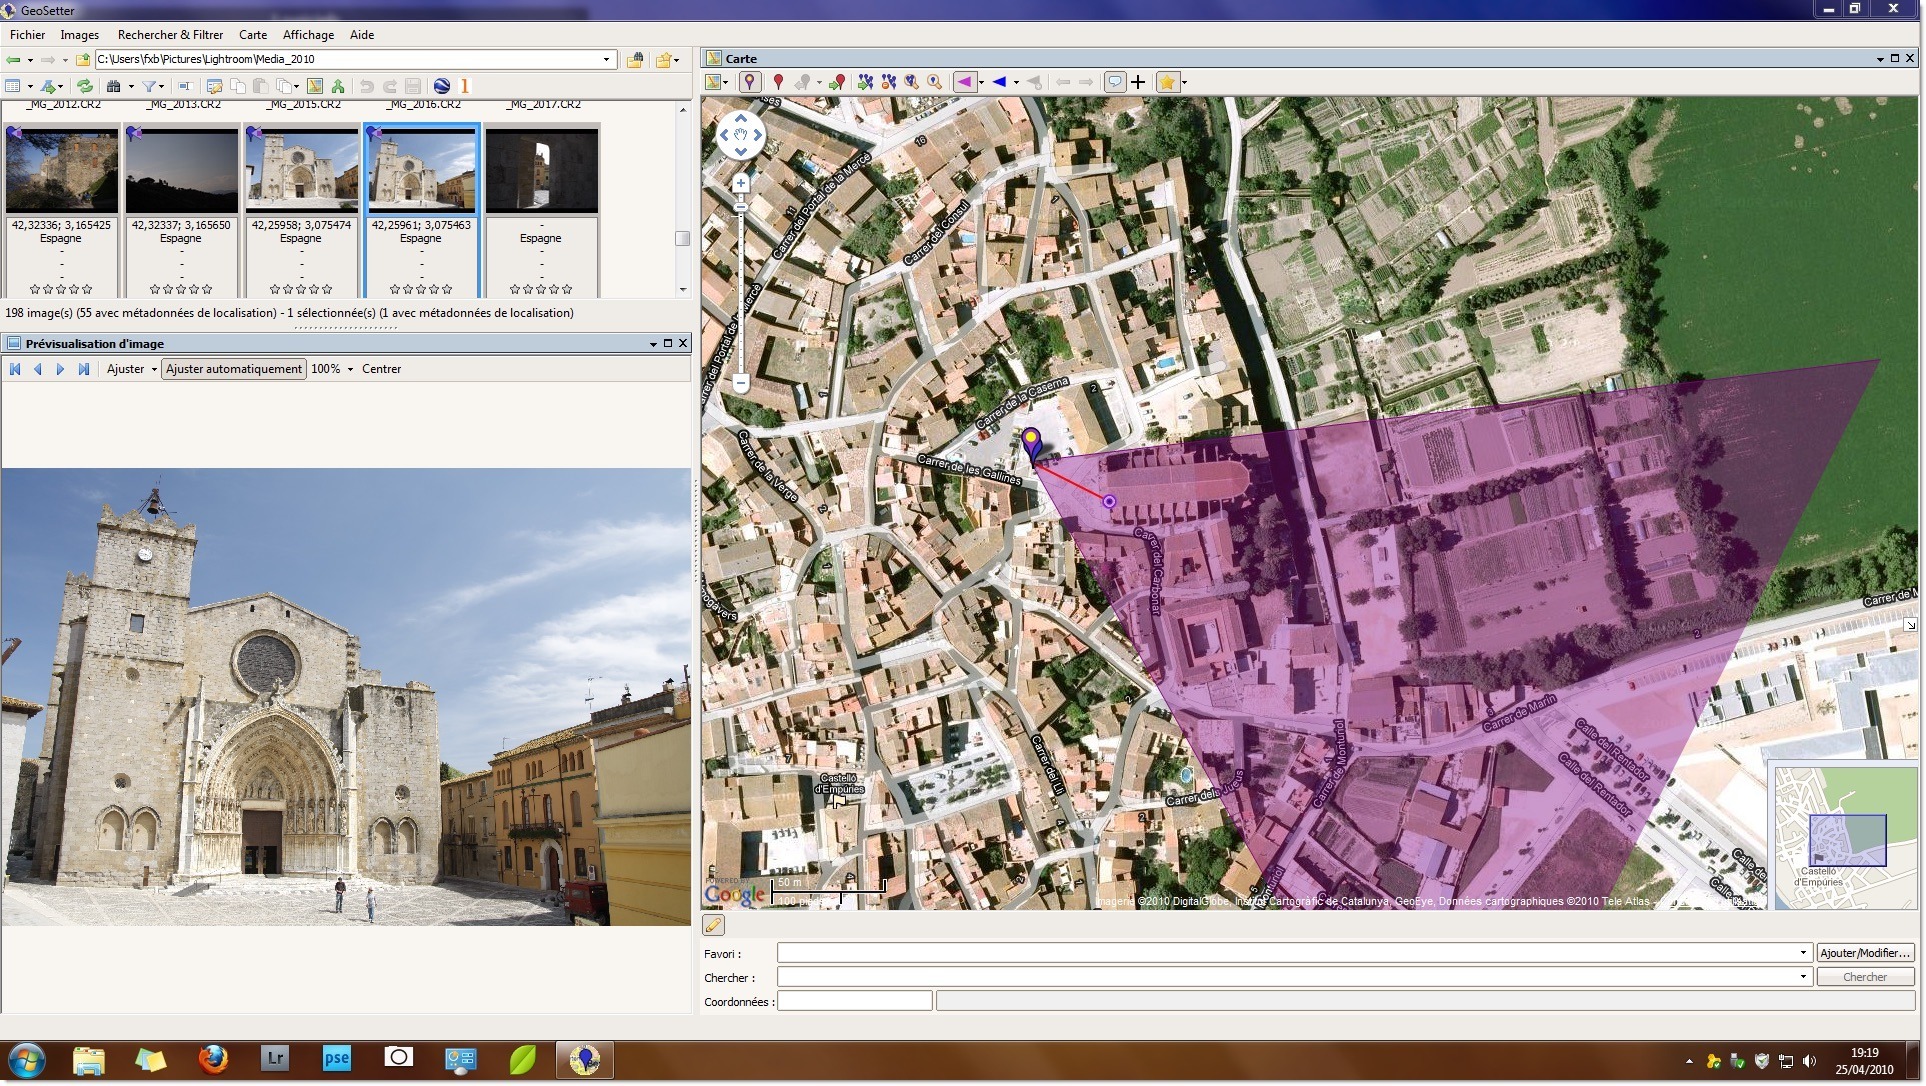Toggle the crosshair plus button

click(x=1138, y=82)
